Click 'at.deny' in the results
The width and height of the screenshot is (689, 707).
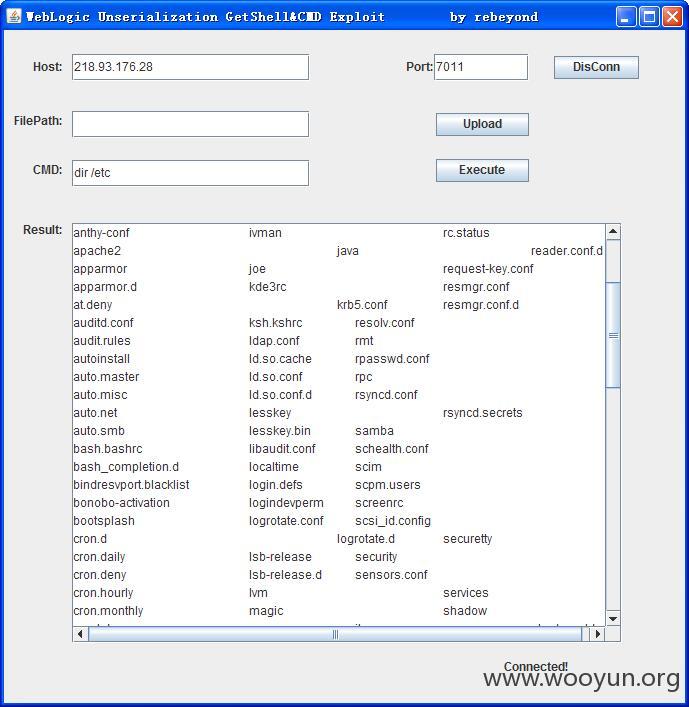click(93, 305)
